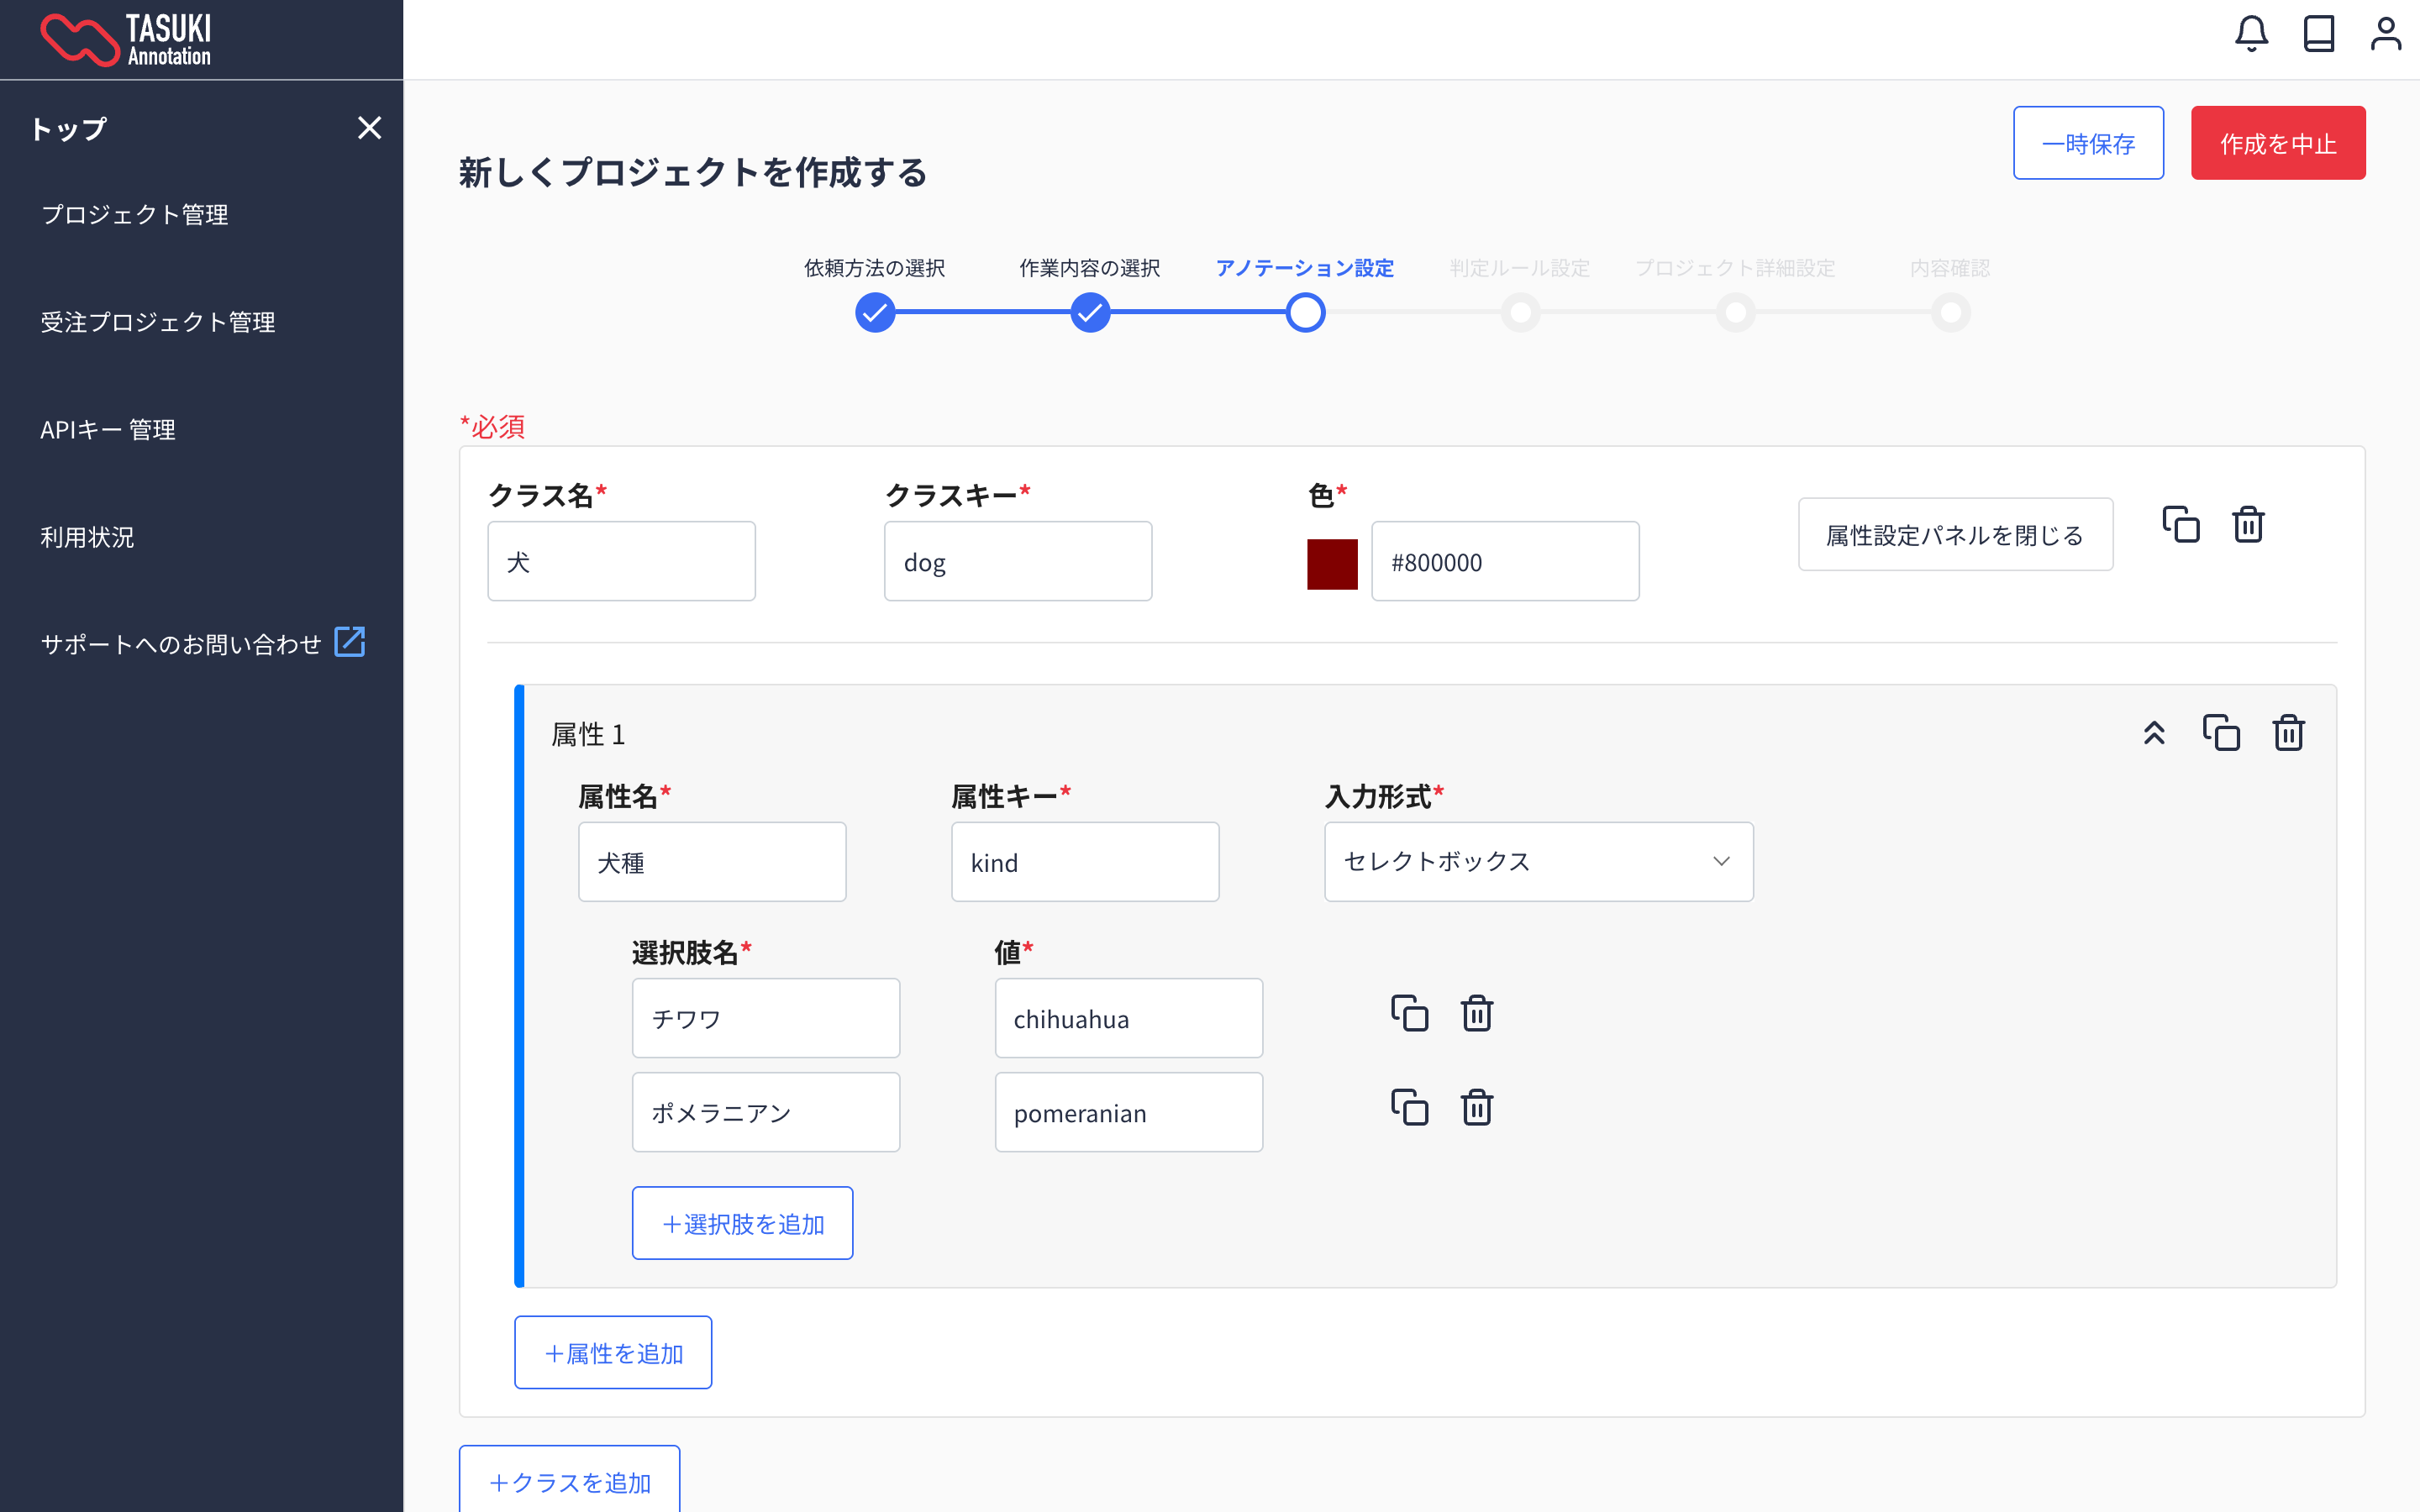Copy the チワワ option row
2420x1512 pixels.
[1409, 1013]
